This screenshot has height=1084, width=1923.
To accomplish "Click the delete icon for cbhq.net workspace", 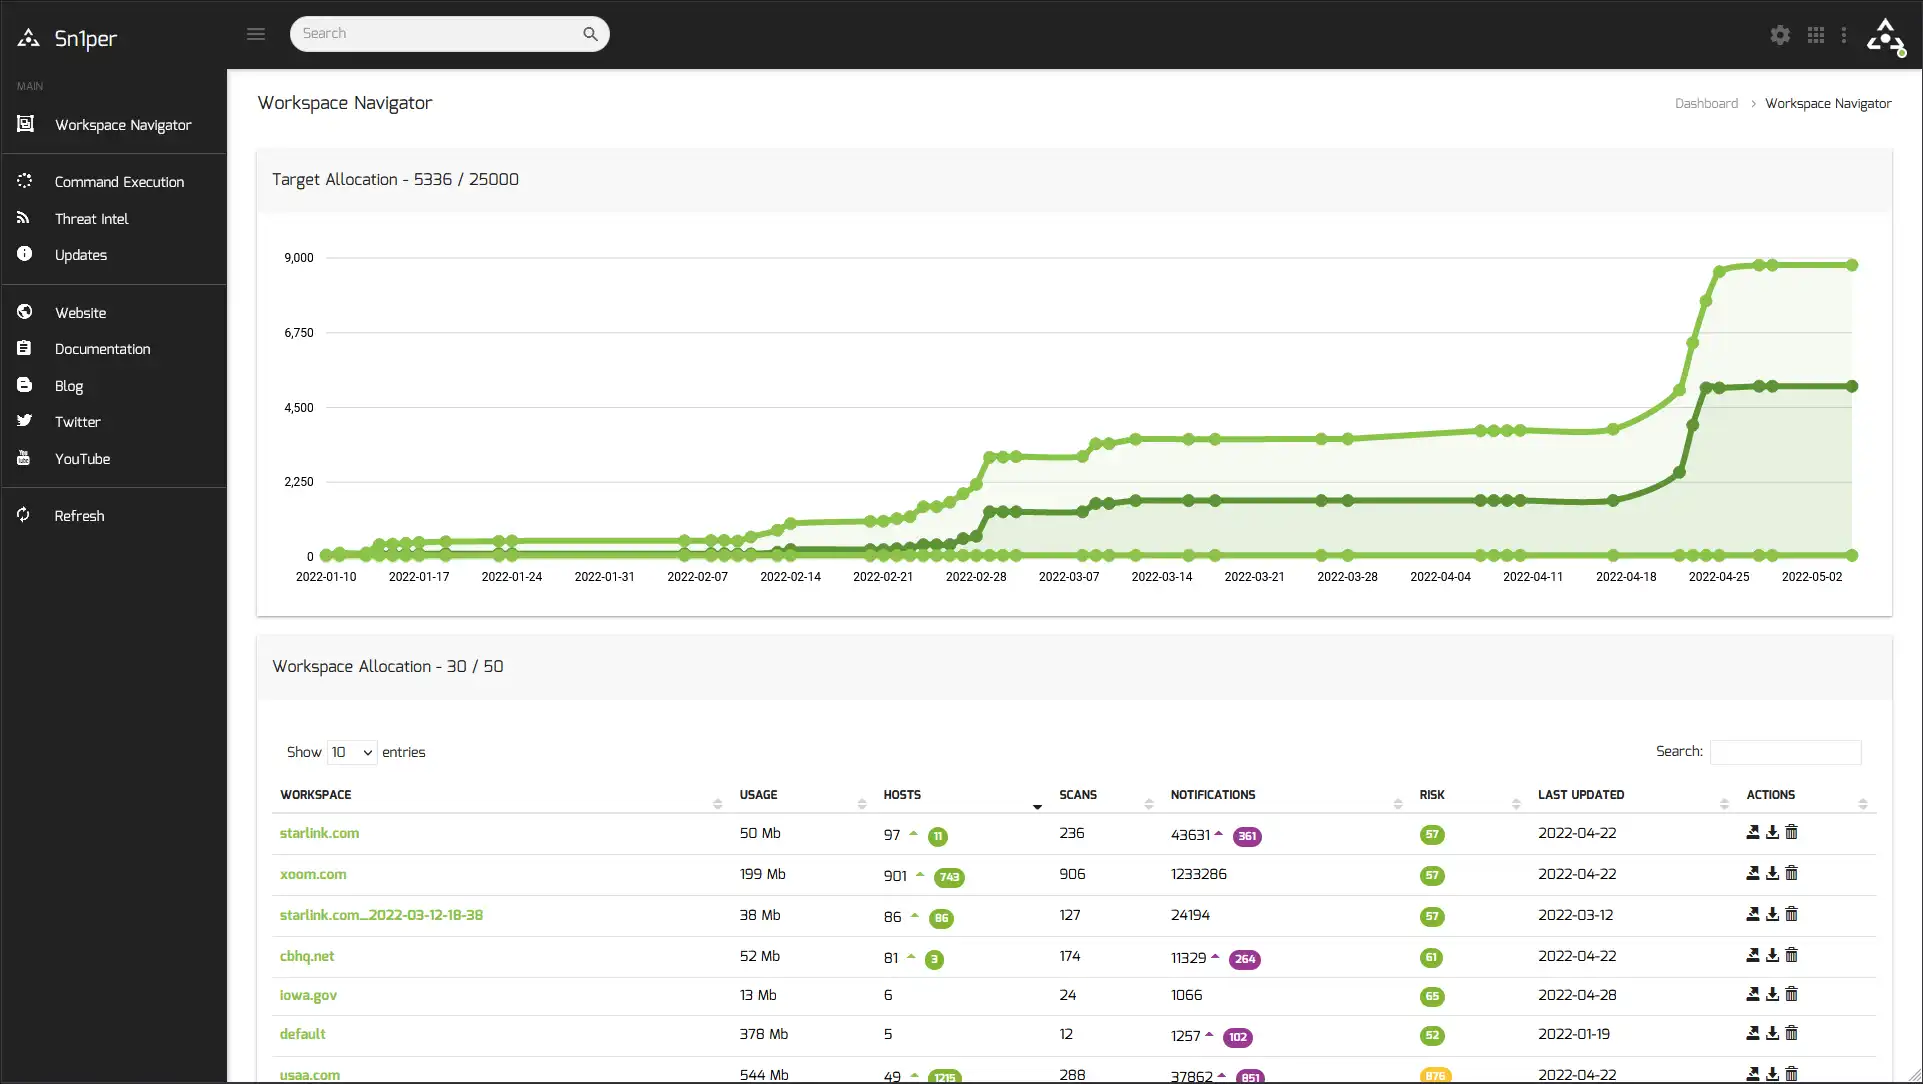I will point(1791,955).
